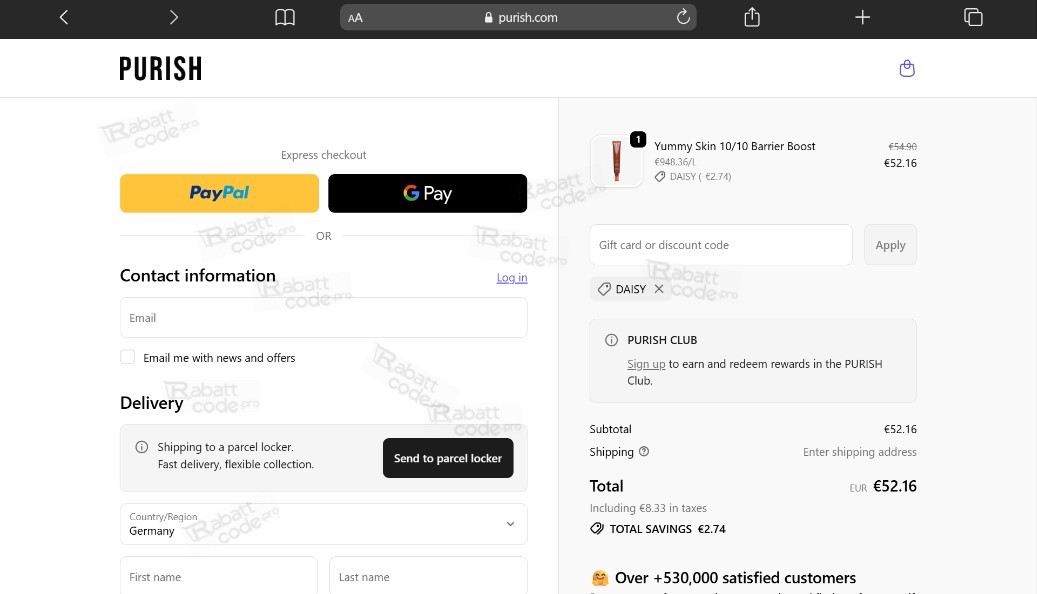This screenshot has height=594, width=1037.
Task: Tap the Safari share icon
Action: point(752,17)
